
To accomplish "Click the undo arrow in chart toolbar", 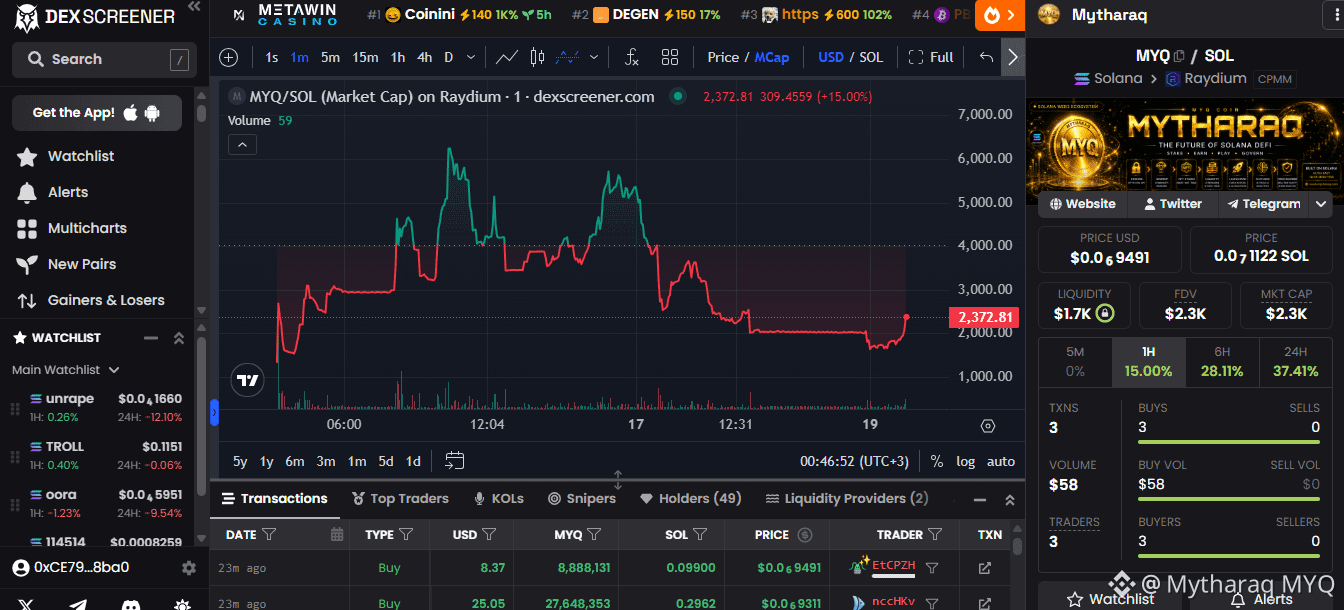I will [987, 57].
